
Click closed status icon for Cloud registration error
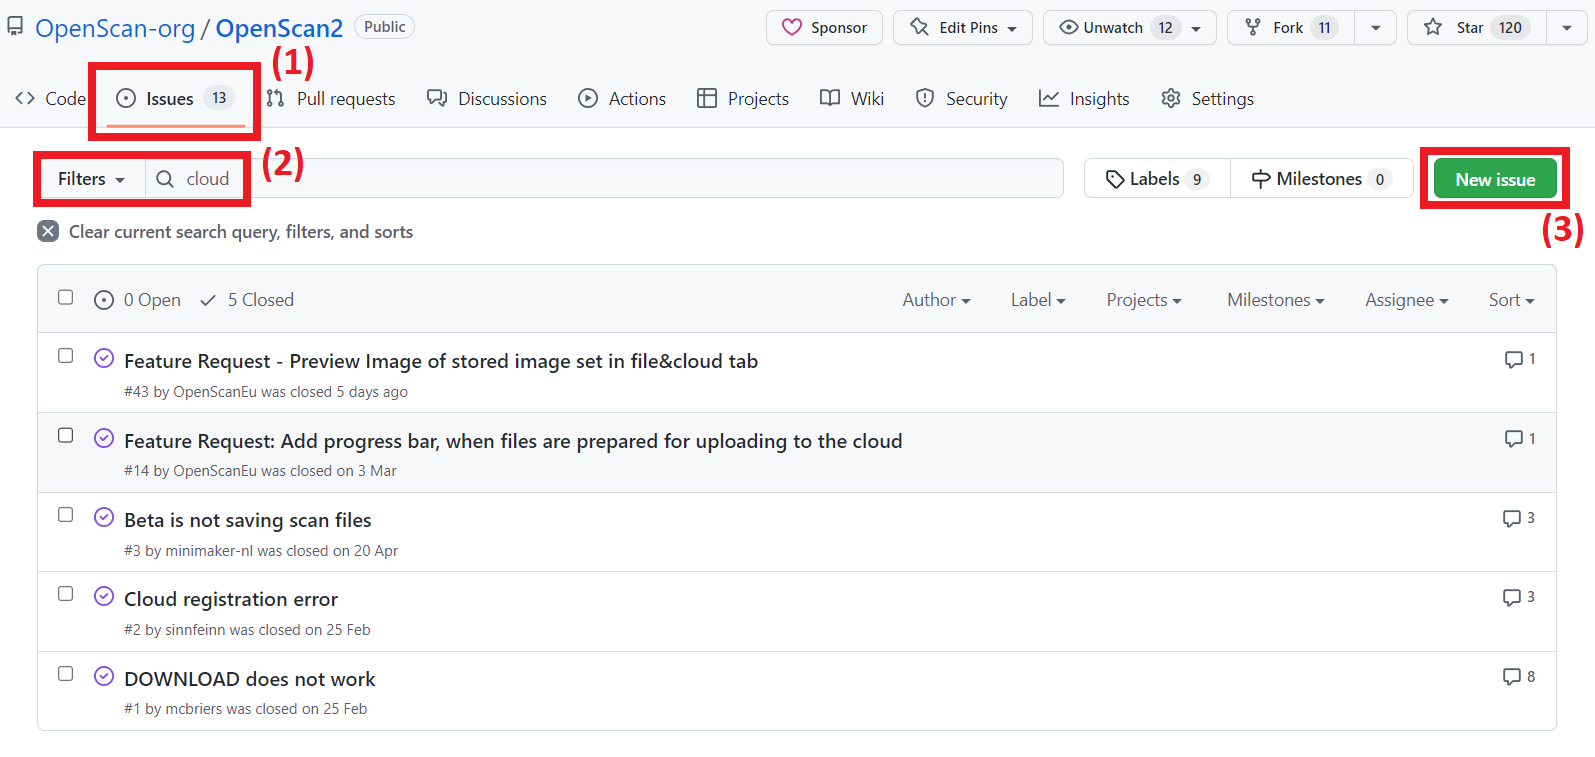pyautogui.click(x=104, y=596)
